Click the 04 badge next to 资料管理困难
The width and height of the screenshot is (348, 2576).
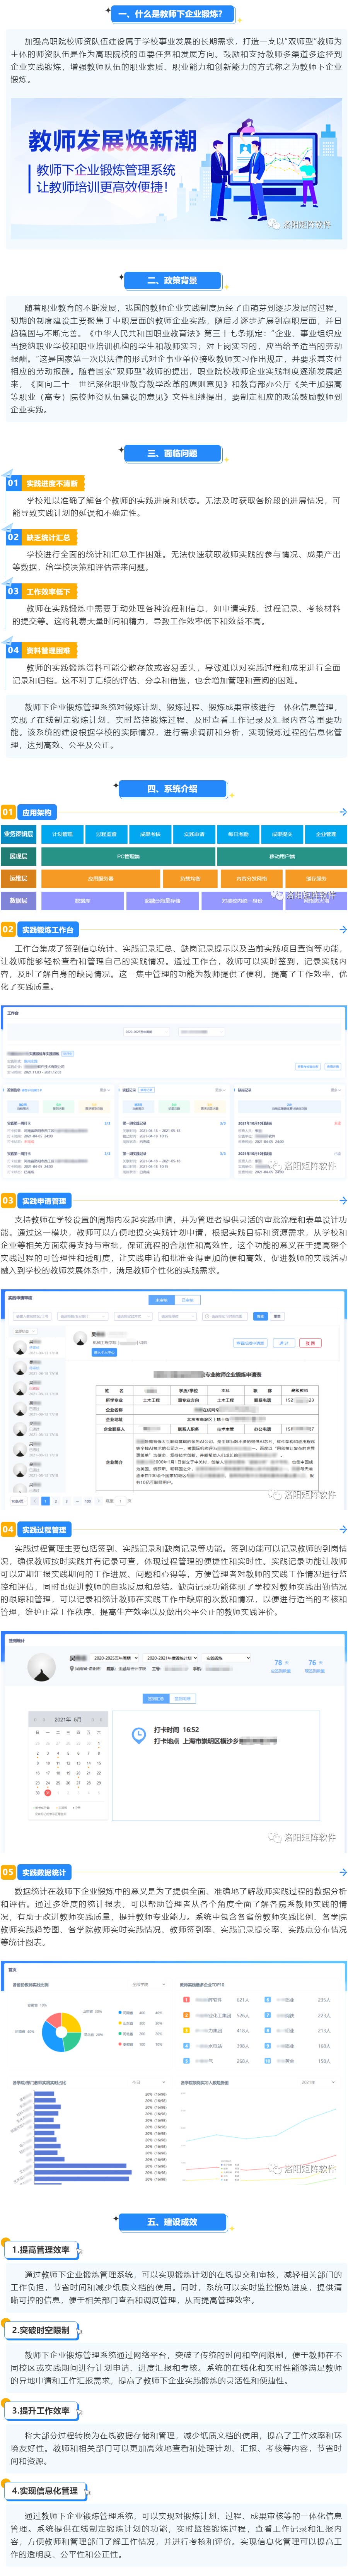click(x=13, y=650)
